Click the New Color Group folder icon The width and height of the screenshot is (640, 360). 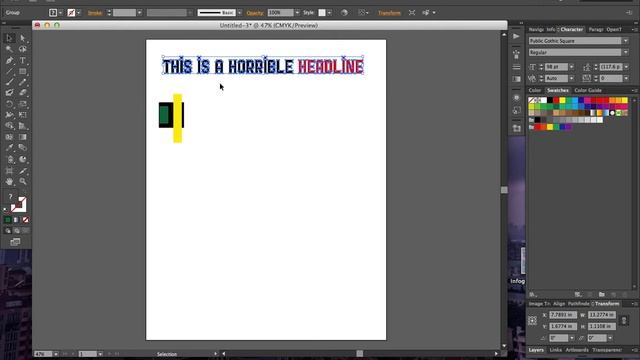(x=601, y=294)
